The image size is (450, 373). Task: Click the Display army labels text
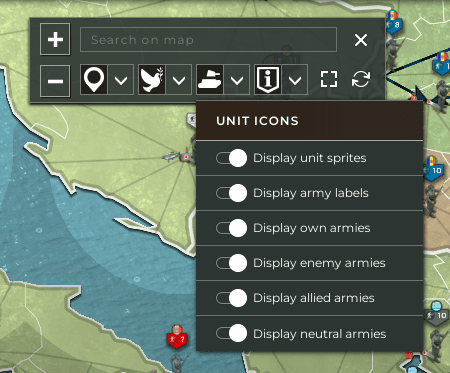(x=311, y=193)
